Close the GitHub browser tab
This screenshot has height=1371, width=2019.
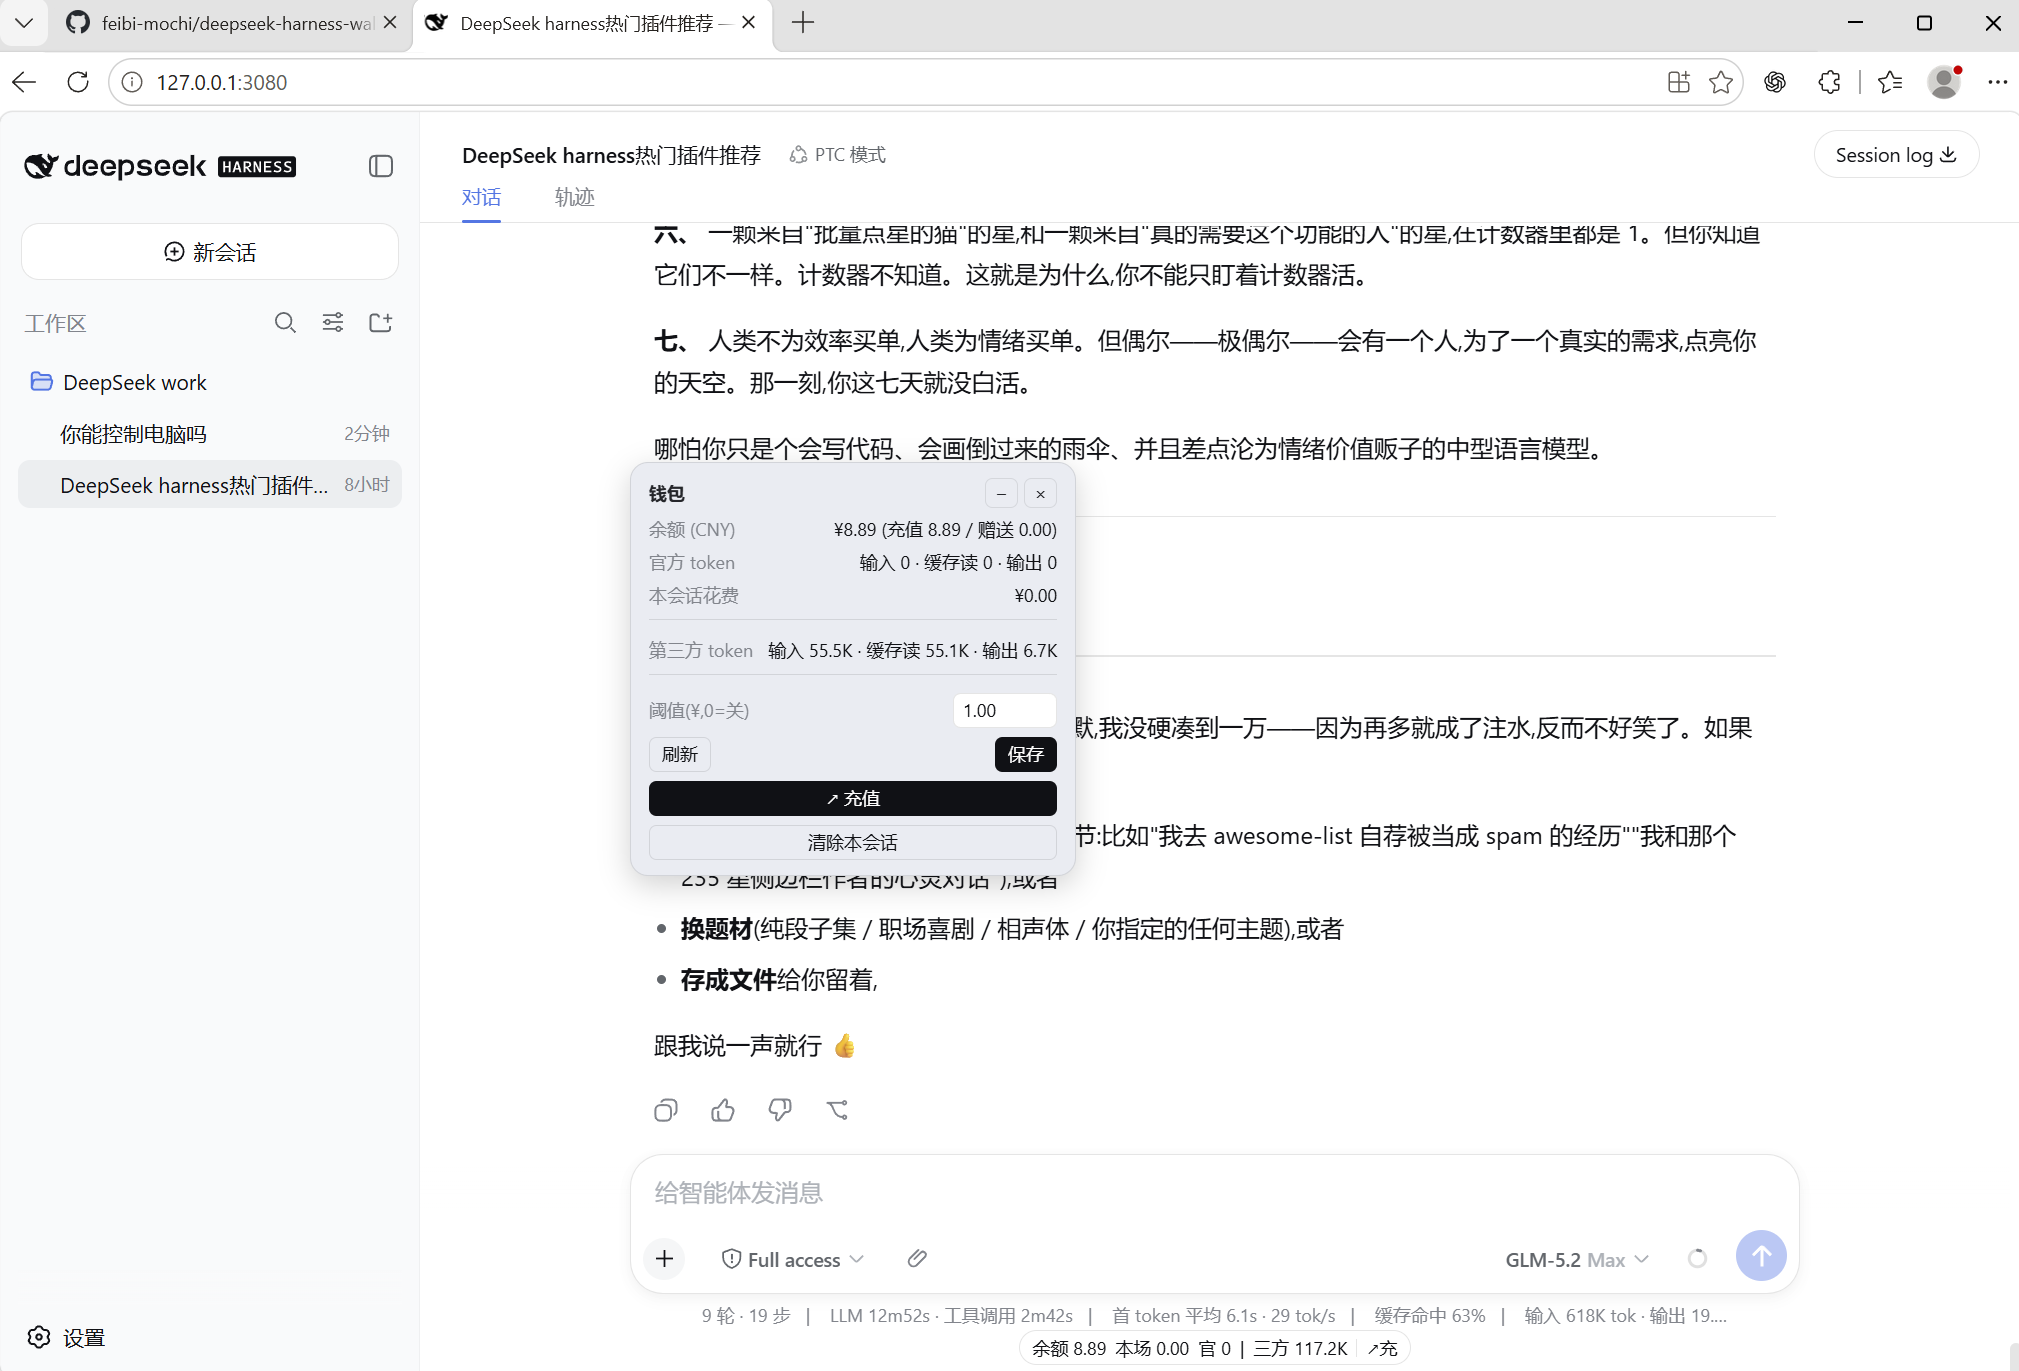click(x=390, y=22)
